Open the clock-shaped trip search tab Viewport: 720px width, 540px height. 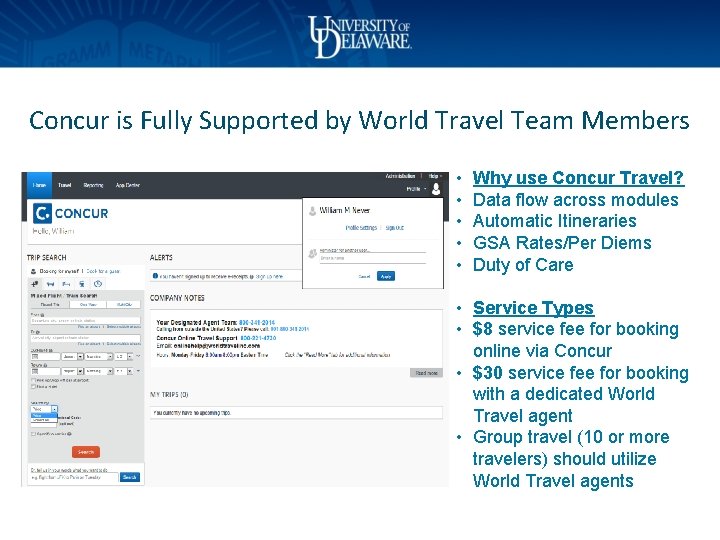[98, 284]
